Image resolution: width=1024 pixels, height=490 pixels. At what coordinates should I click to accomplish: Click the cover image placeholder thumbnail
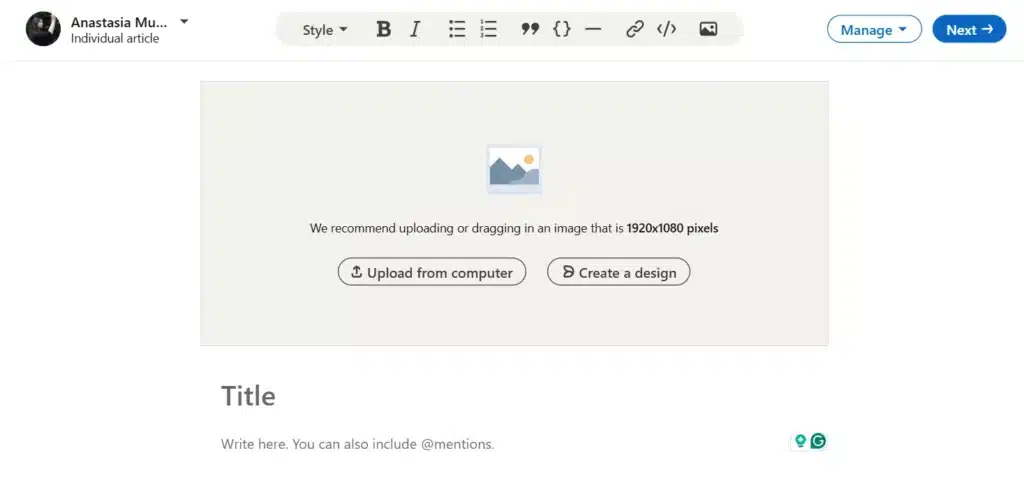[514, 170]
